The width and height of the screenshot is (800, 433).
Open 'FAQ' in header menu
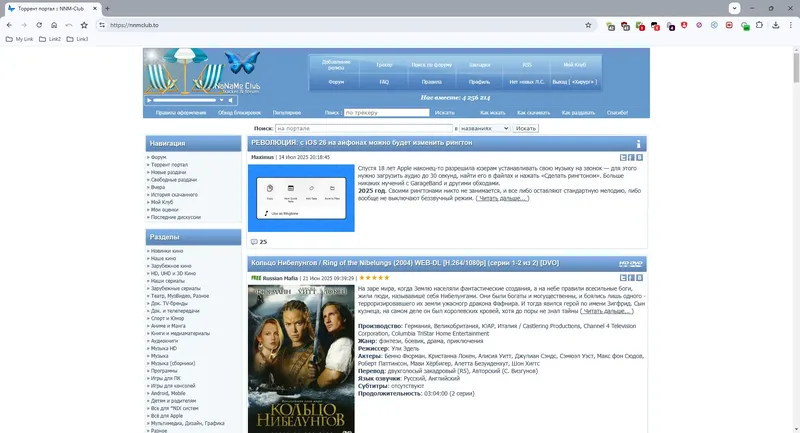384,82
